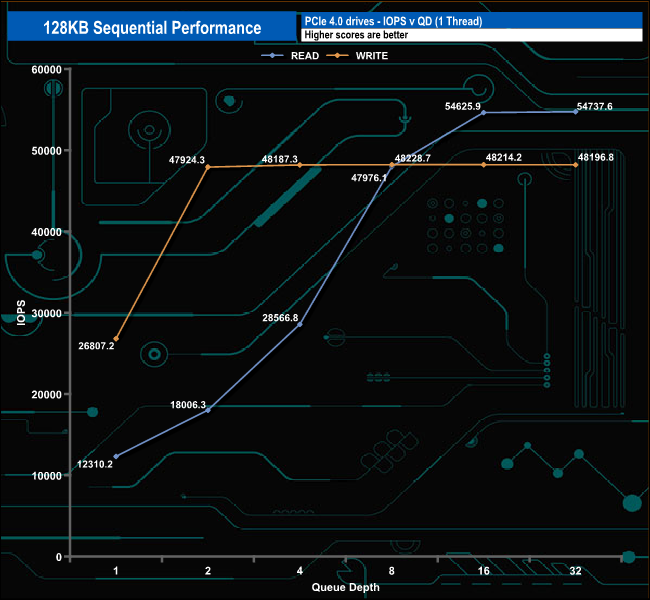Image resolution: width=650 pixels, height=600 pixels.
Task: Select the WRITE data label 26807.2
Action: [96, 346]
